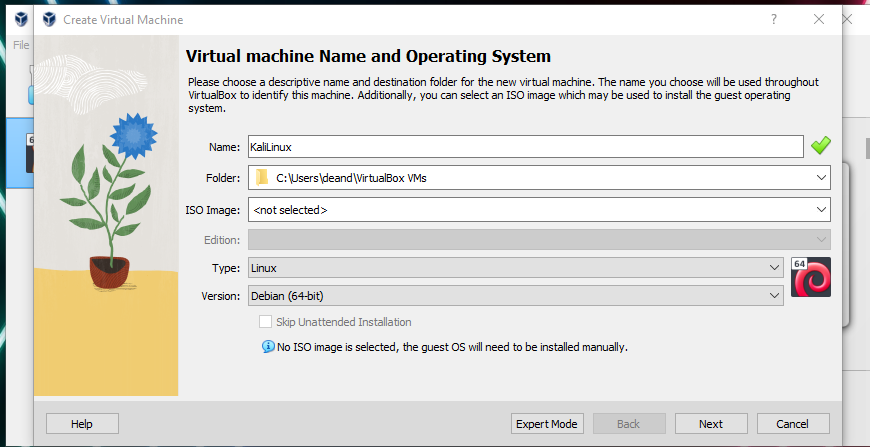
Task: Click VirtualBox cube icon in dialog title bar
Action: 49,20
